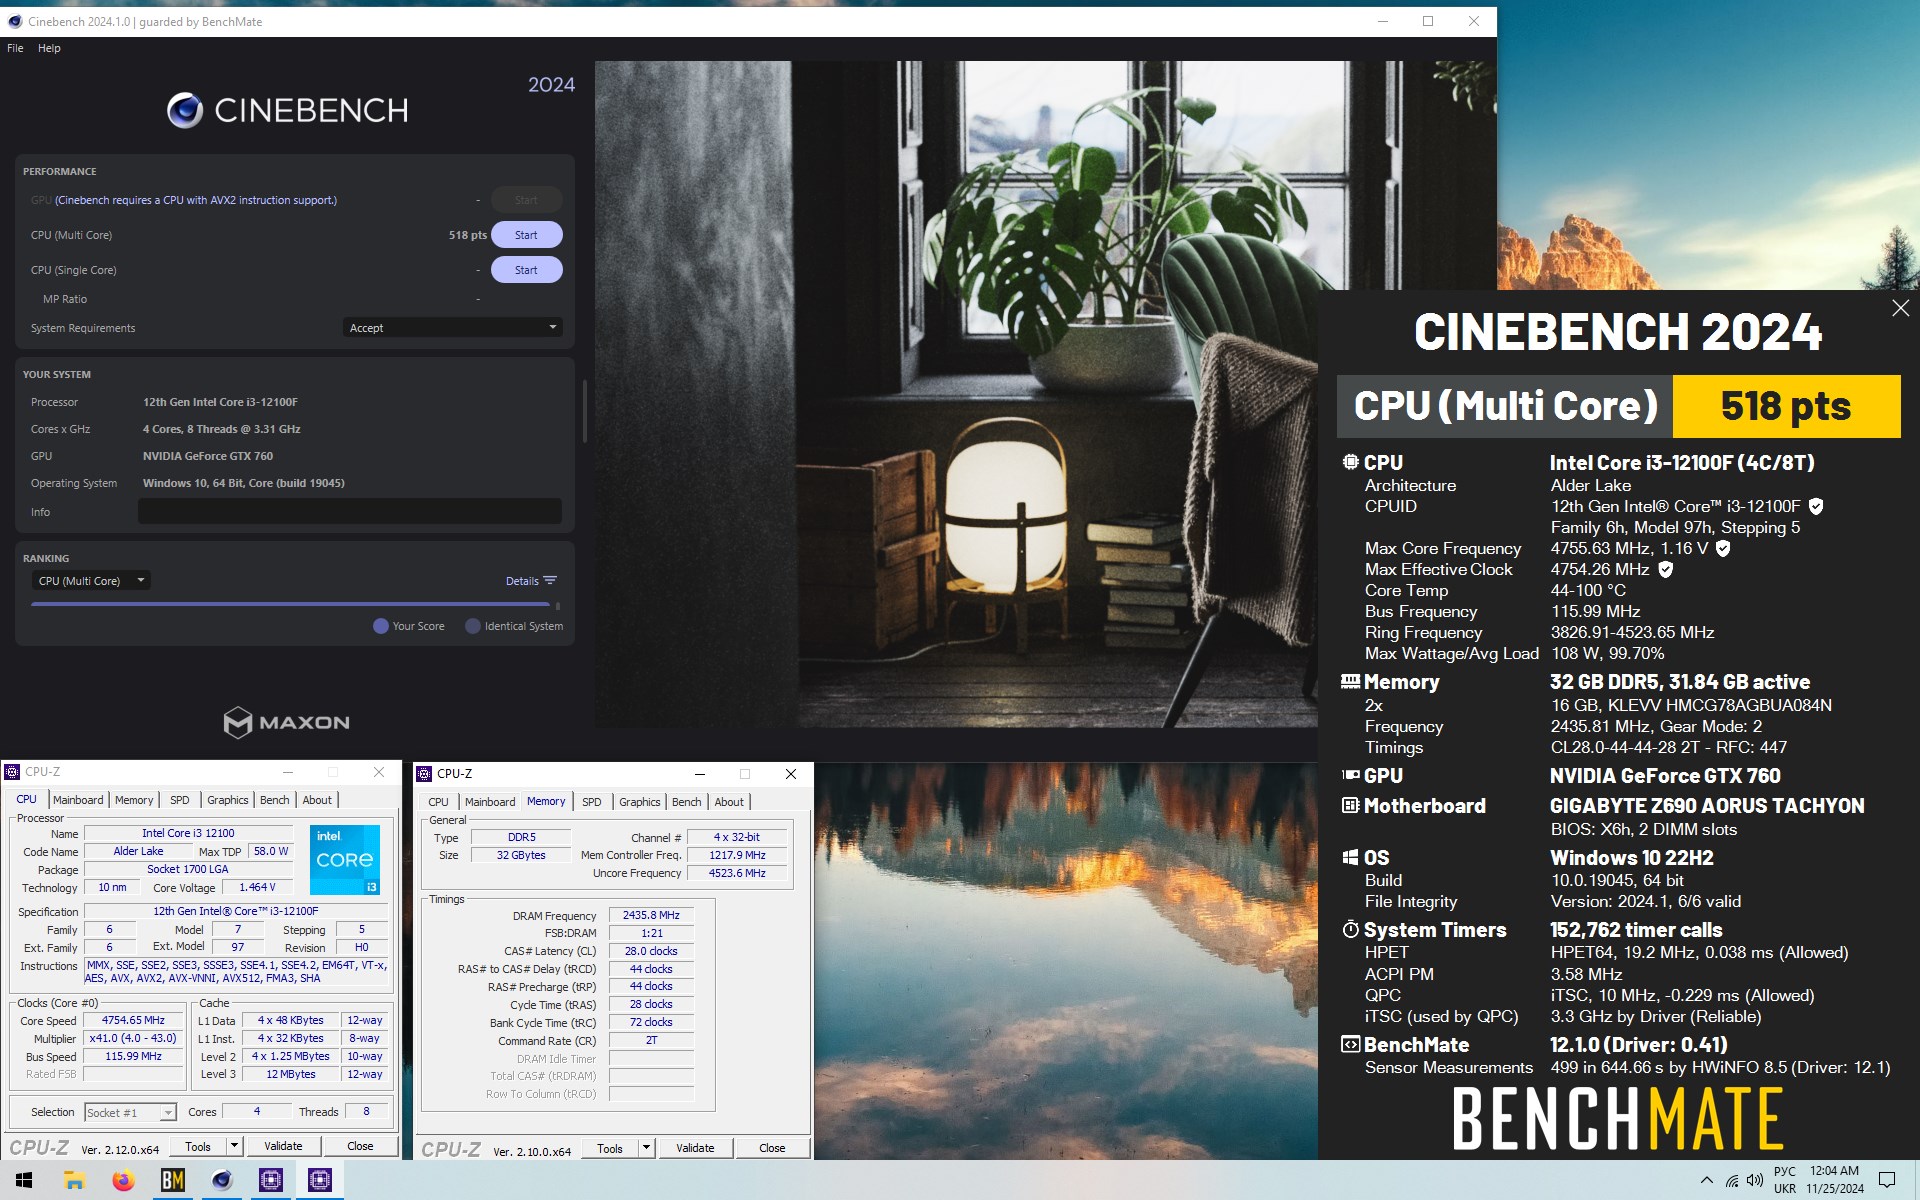Click Details filter icon in Ranking
Viewport: 1920px width, 1200px height.
coord(550,581)
